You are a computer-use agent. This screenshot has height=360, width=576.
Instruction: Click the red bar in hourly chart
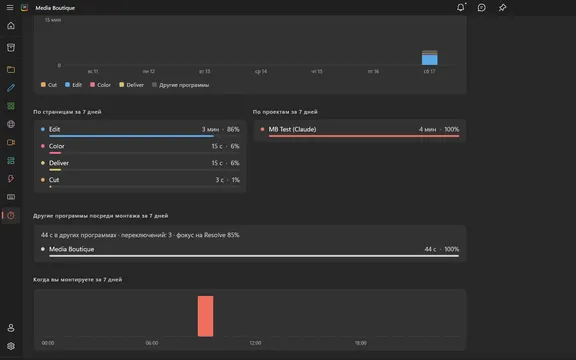coord(205,316)
